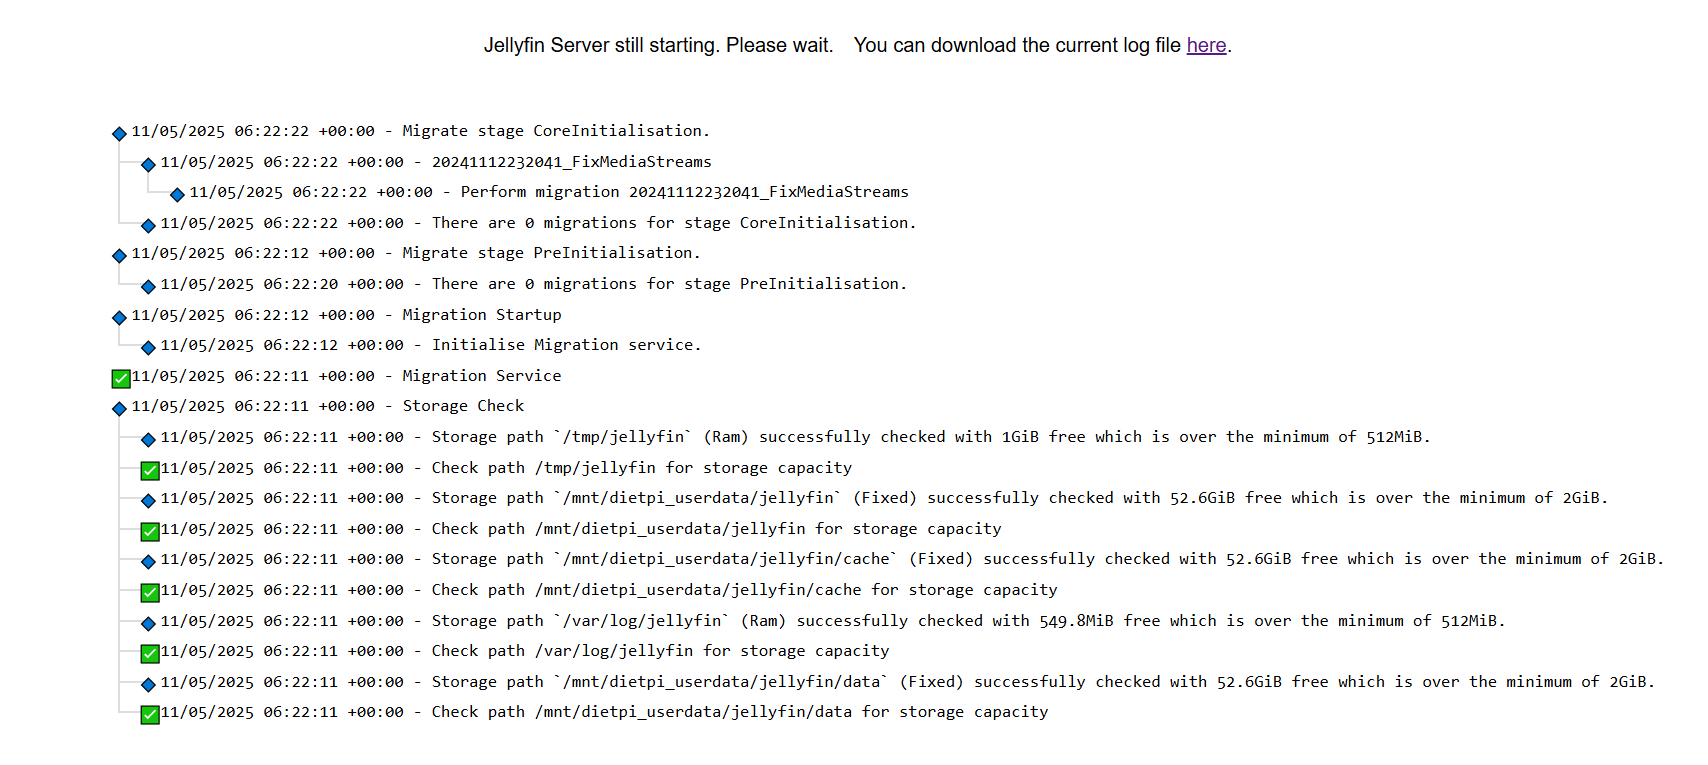The height and width of the screenshot is (765, 1708).
Task: Click diamond icon for '/tmp/jellyfin' (Ram) storage path line
Action: click(148, 439)
